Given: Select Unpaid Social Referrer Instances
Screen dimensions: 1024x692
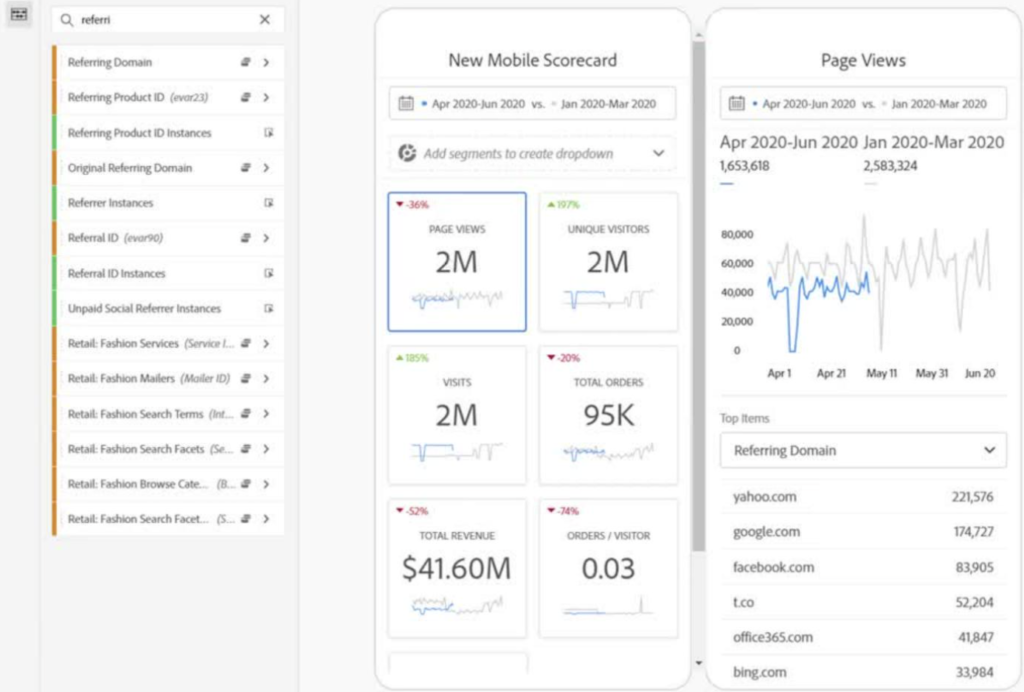Looking at the screenshot, I should (168, 308).
